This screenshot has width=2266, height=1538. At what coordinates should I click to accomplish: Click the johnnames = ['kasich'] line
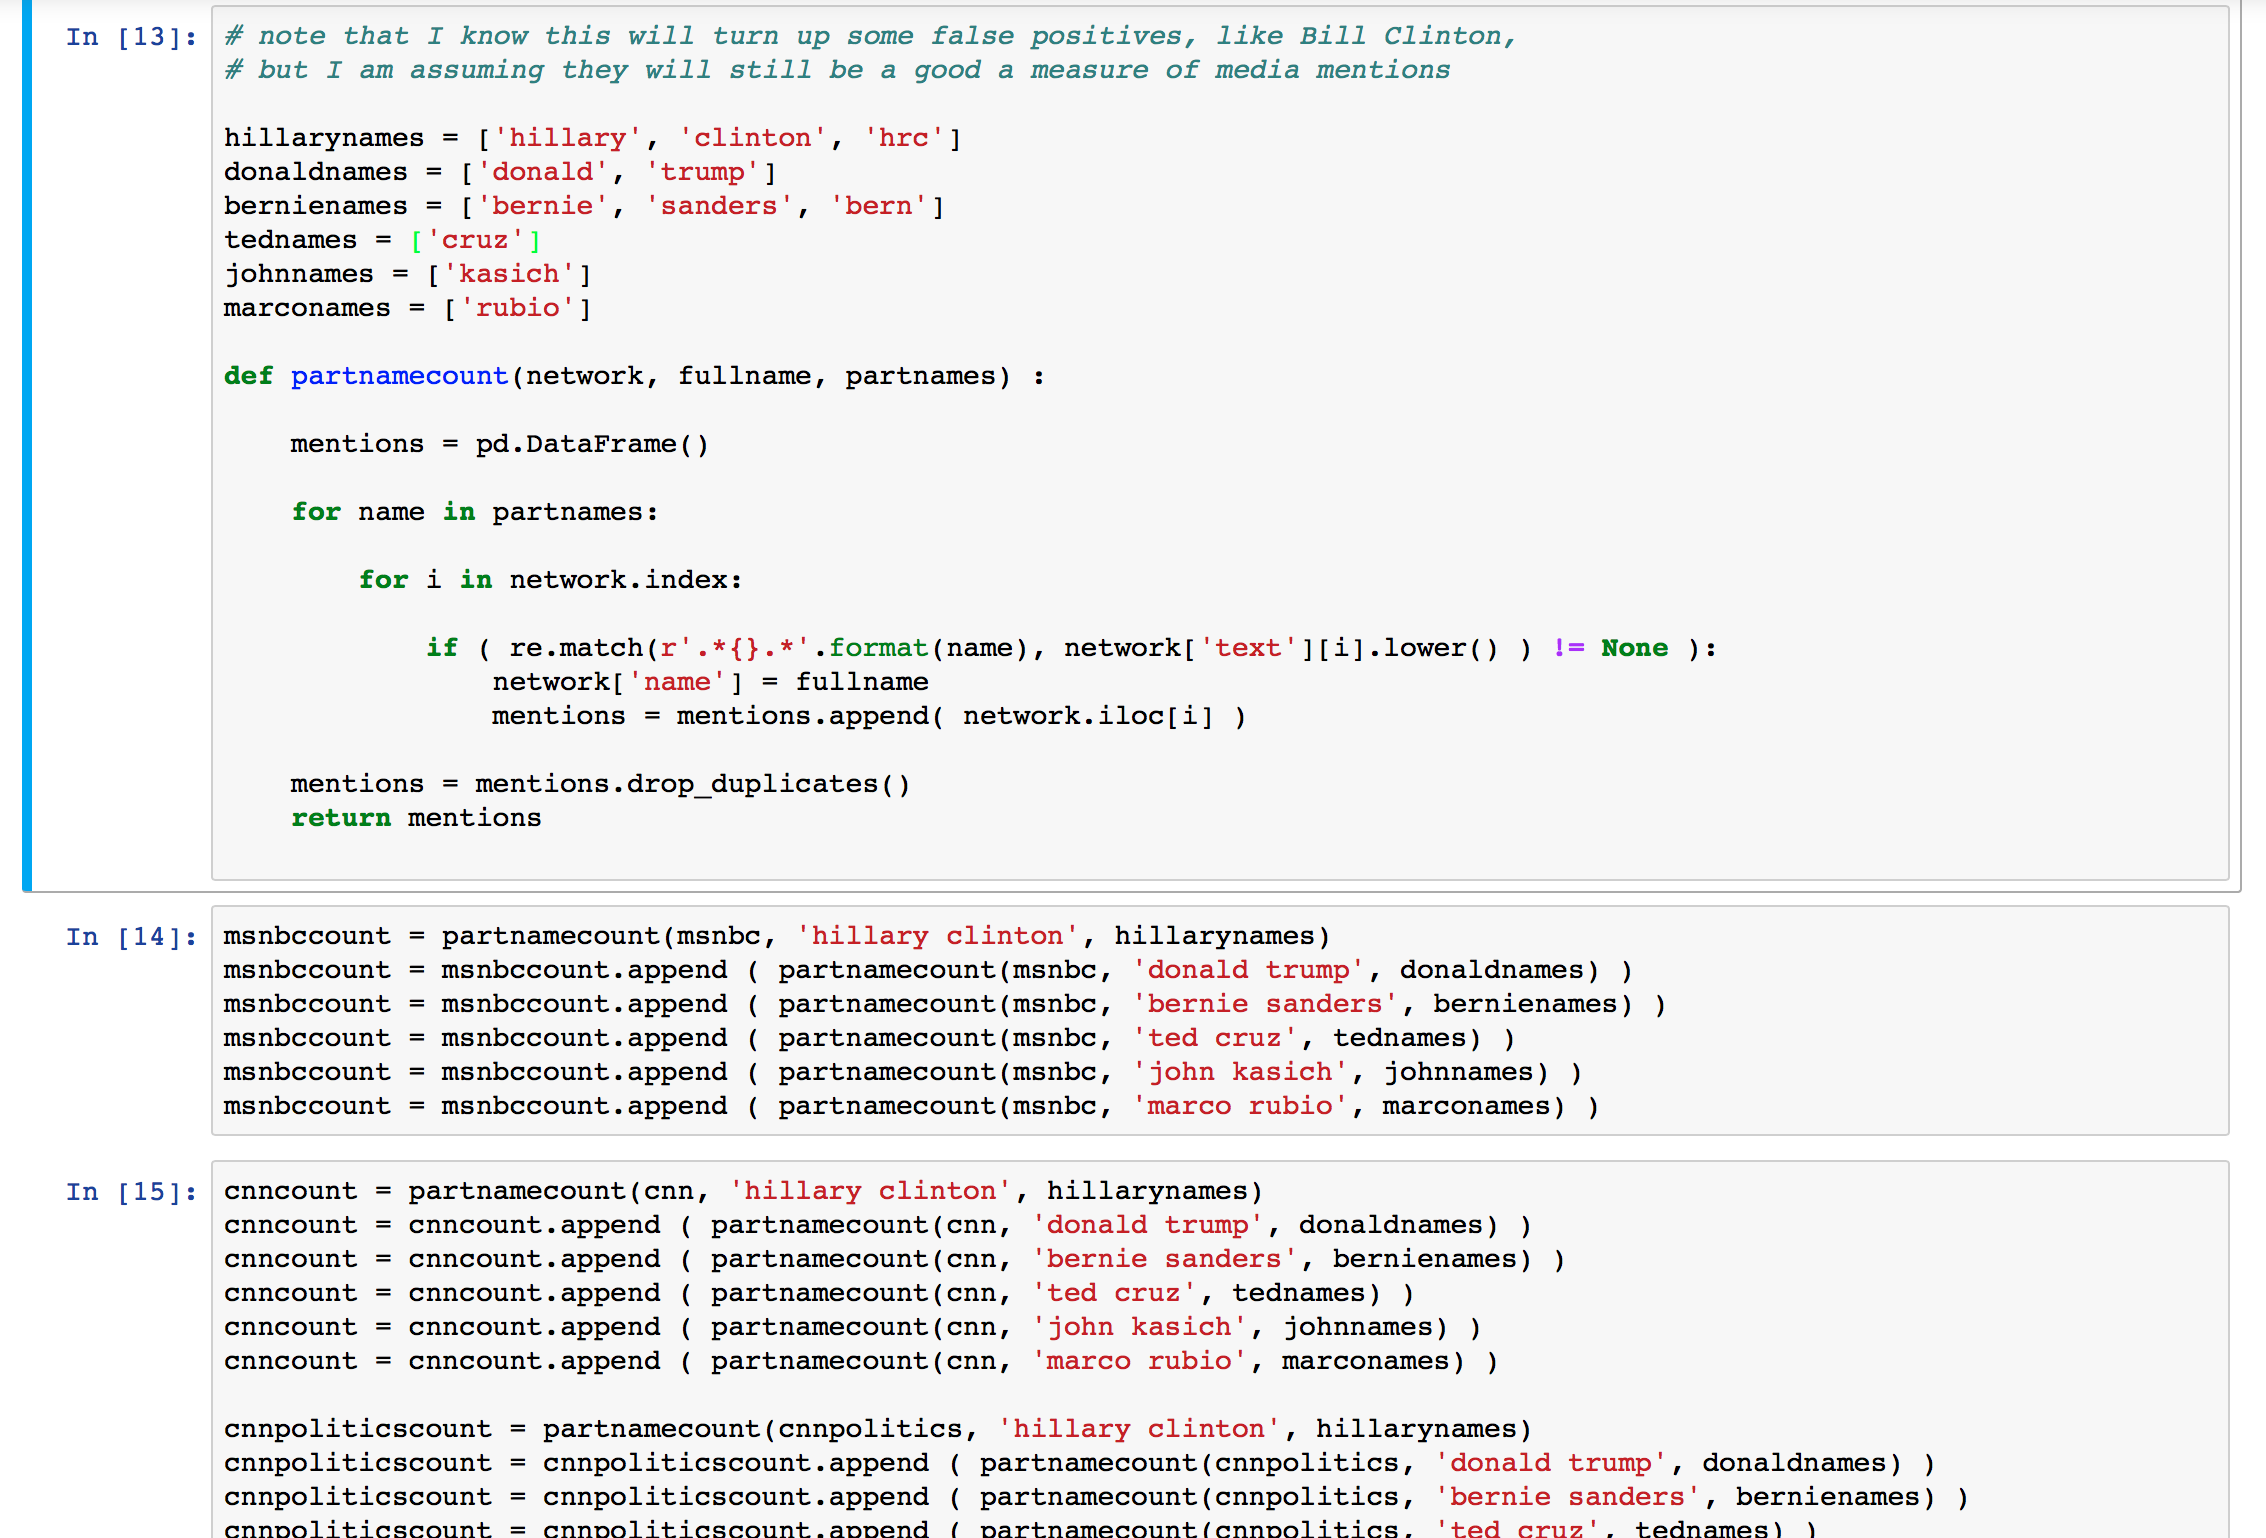pos(408,274)
